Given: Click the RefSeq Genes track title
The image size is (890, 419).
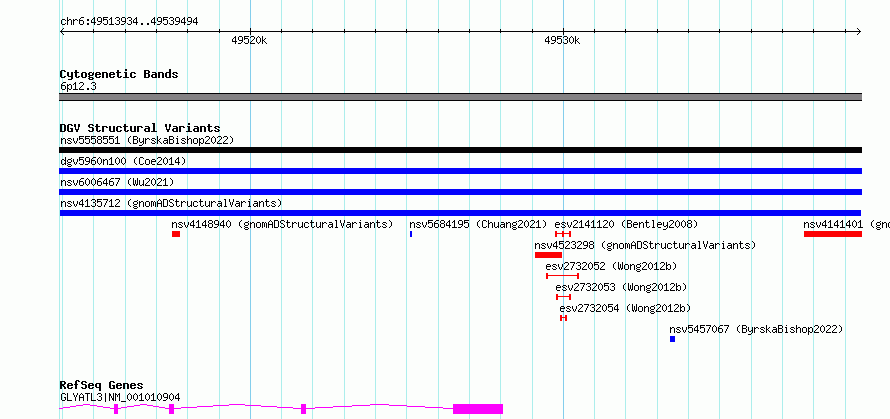Looking at the screenshot, I should coord(102,386).
